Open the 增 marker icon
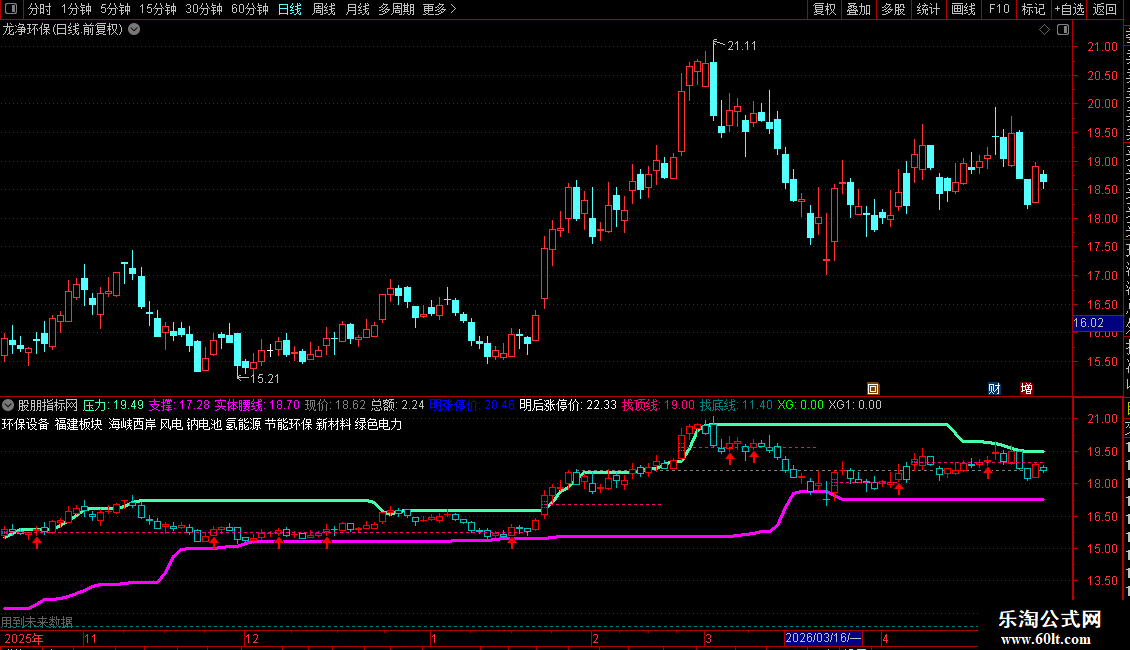This screenshot has height=650, width=1130. 1027,388
